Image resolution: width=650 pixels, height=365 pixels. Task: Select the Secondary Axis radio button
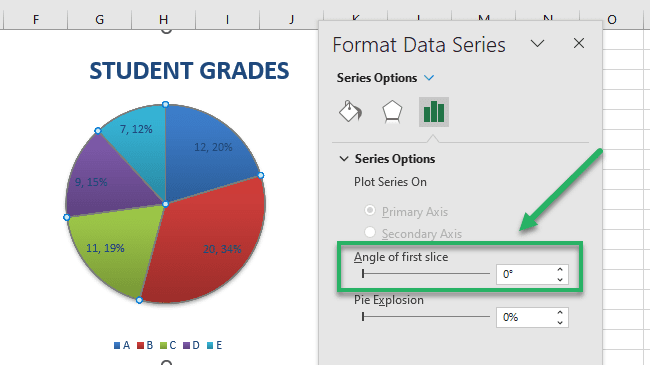[370, 232]
